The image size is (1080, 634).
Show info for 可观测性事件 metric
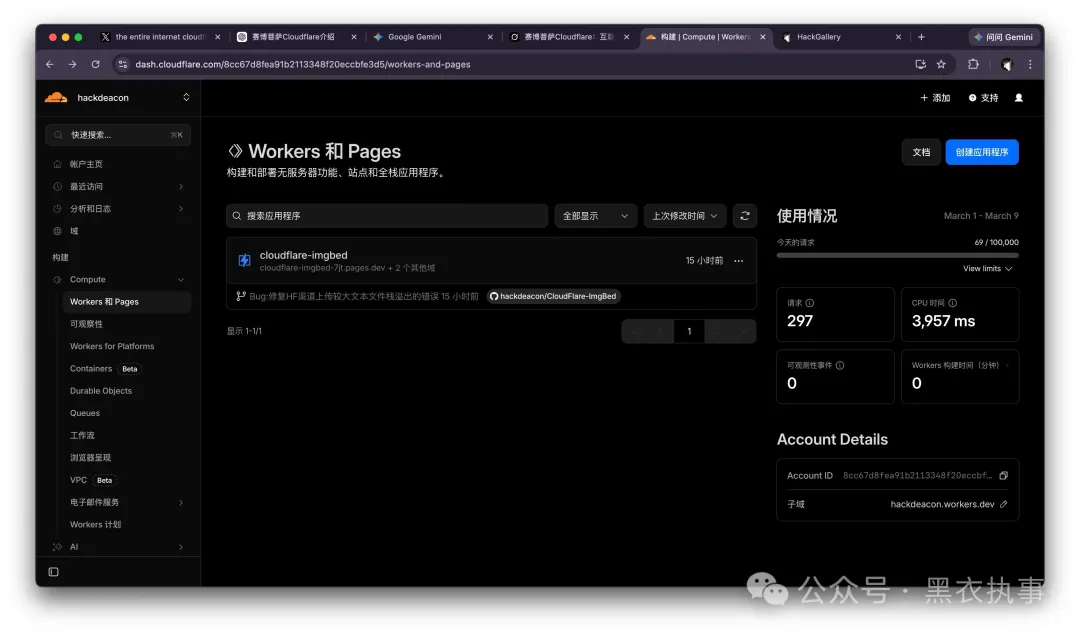(x=840, y=365)
